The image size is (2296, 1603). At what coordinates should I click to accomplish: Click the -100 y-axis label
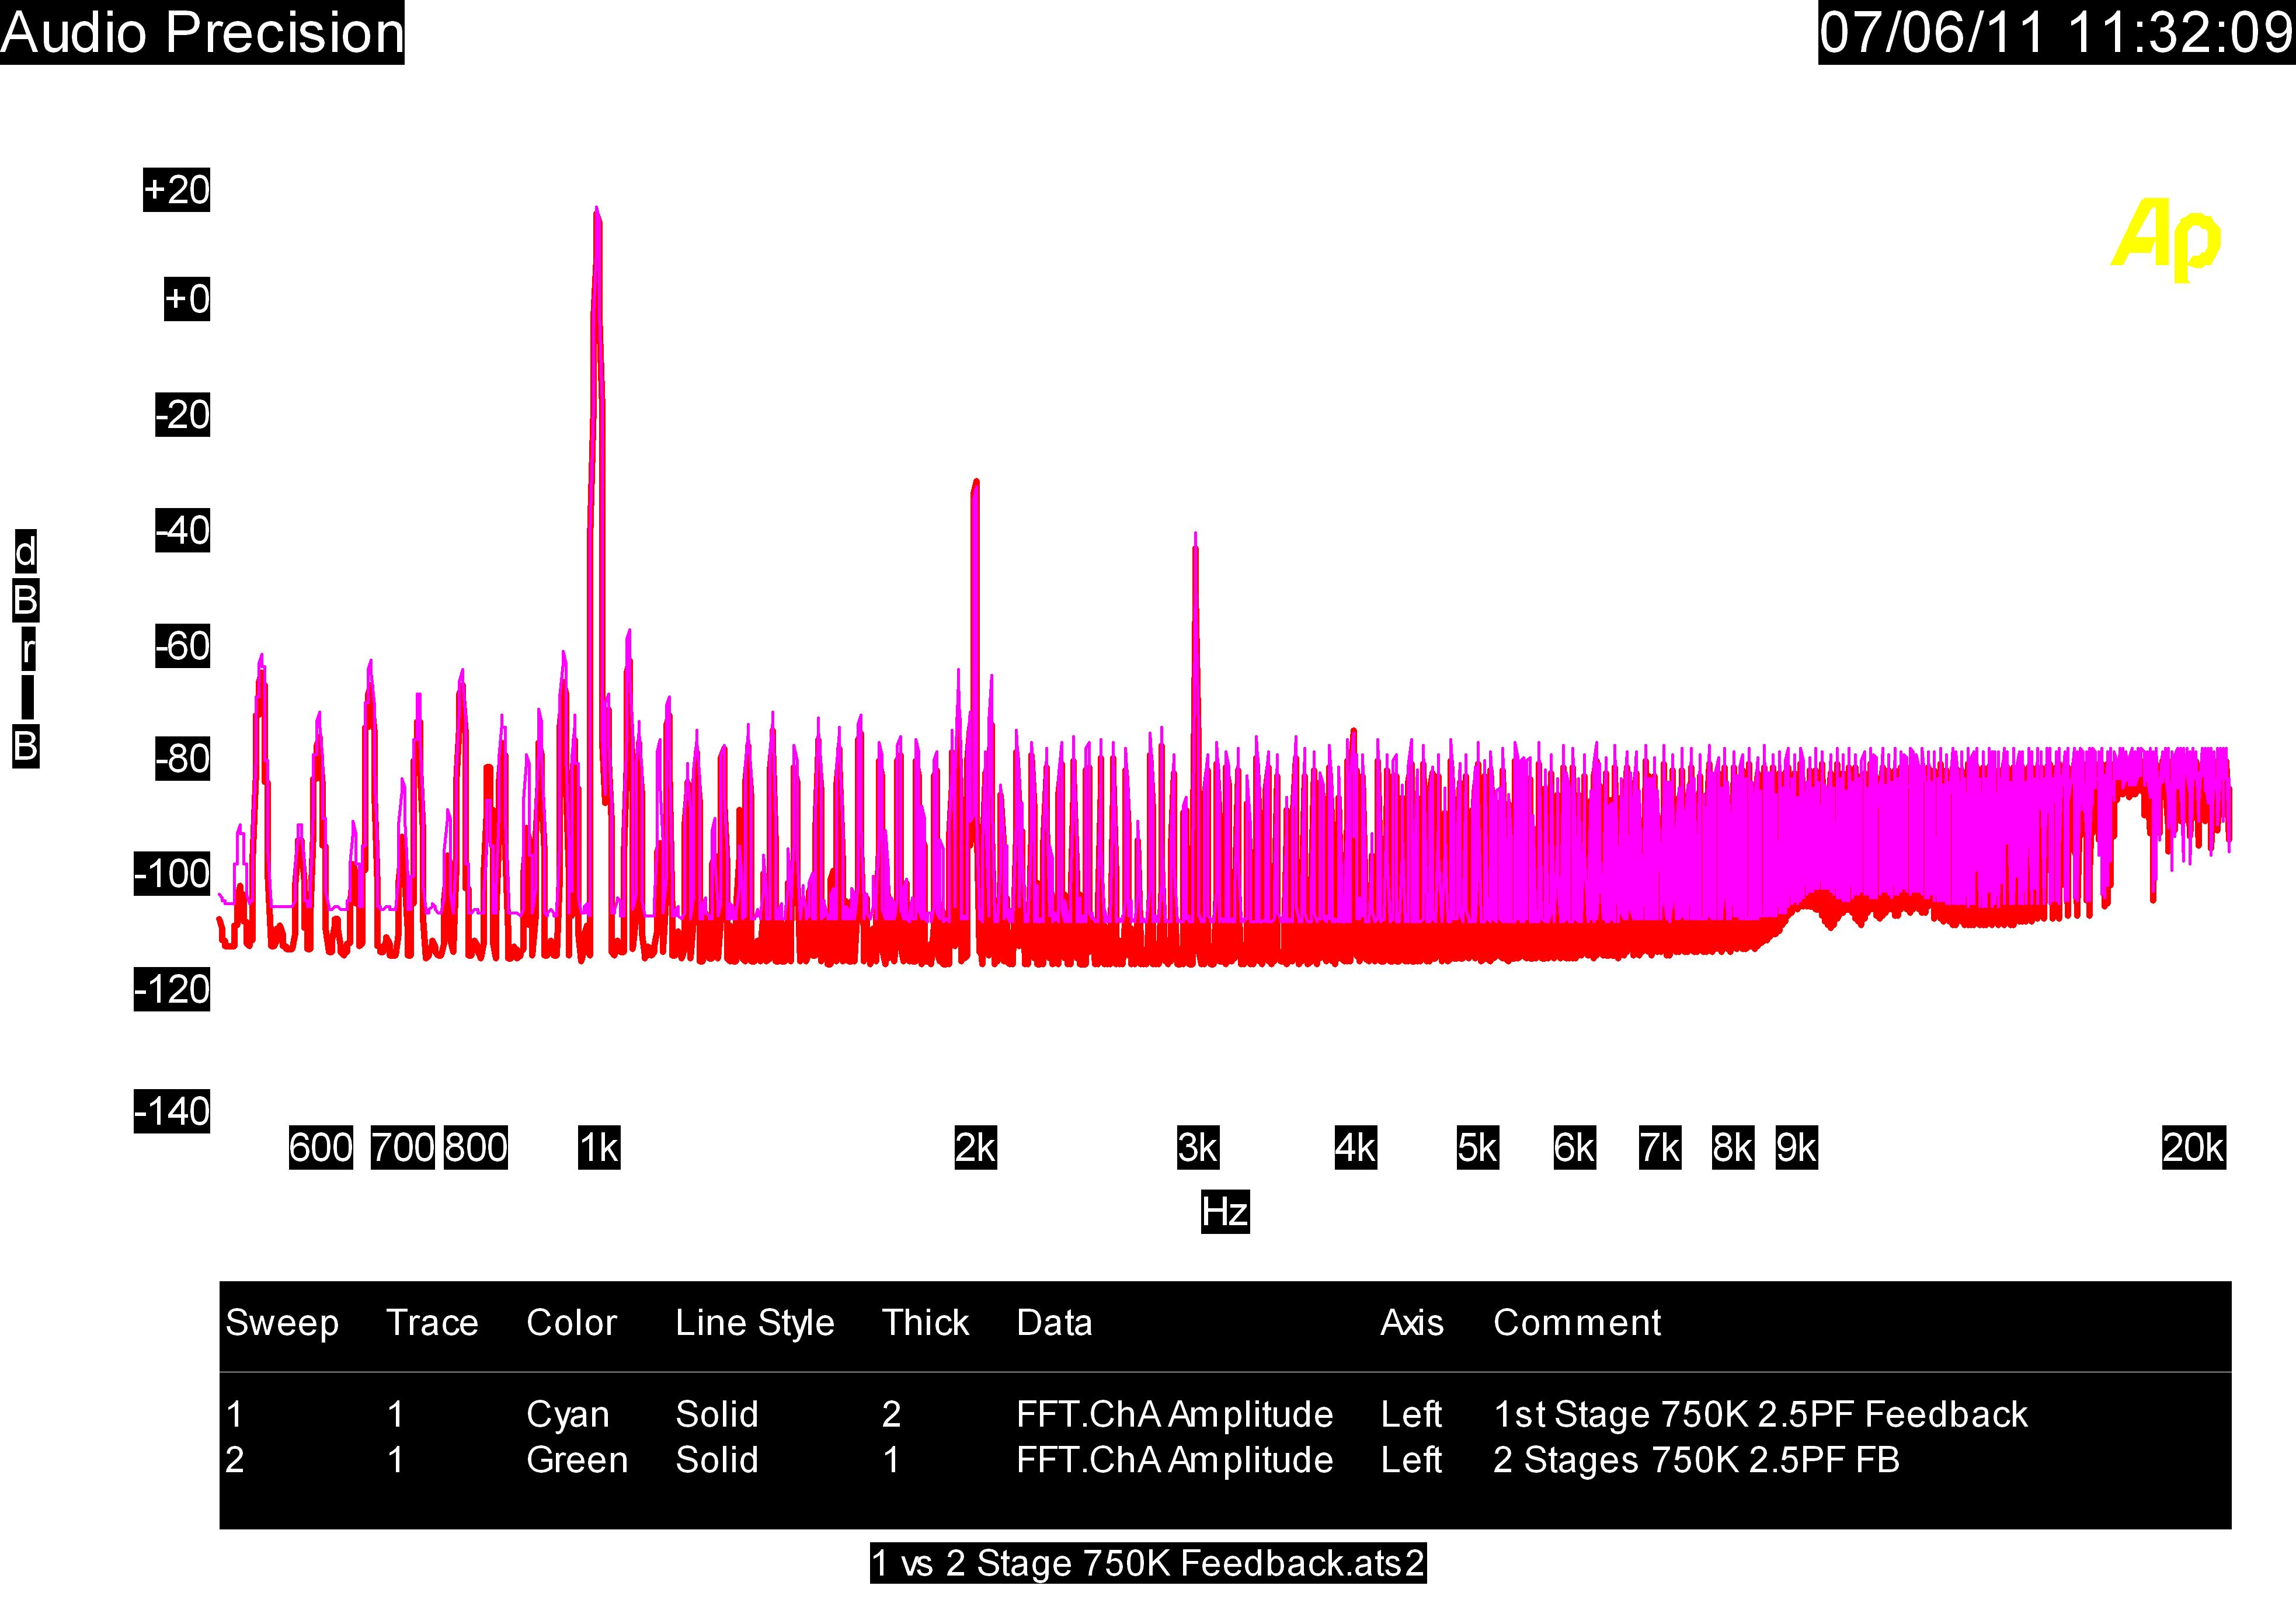click(x=172, y=875)
